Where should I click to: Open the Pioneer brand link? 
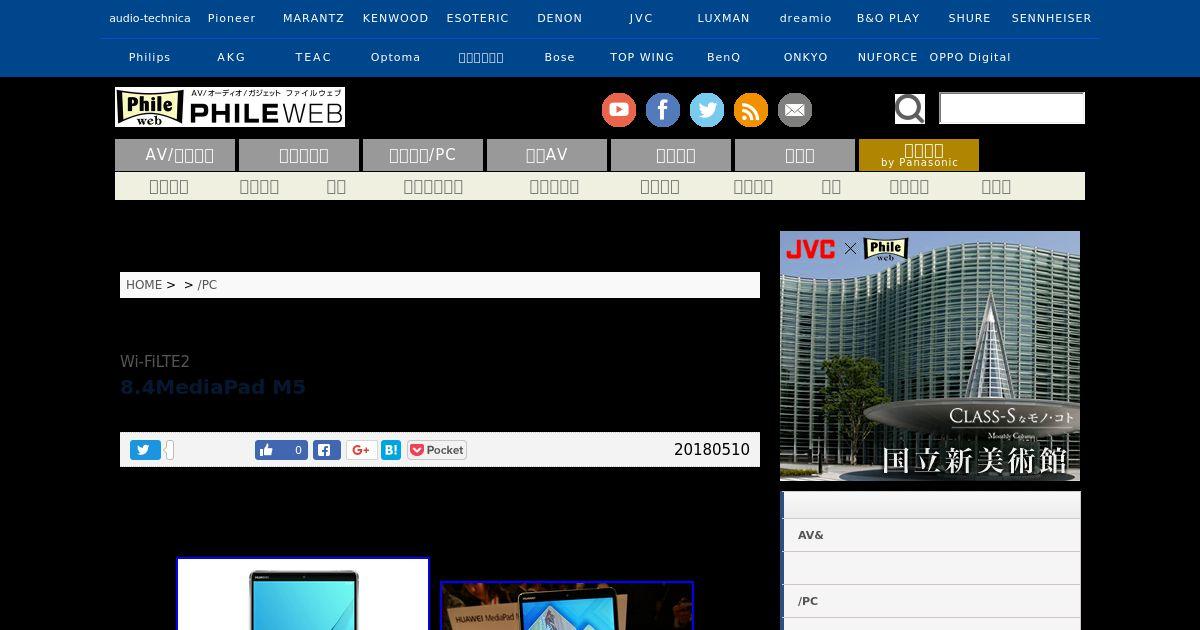[232, 18]
